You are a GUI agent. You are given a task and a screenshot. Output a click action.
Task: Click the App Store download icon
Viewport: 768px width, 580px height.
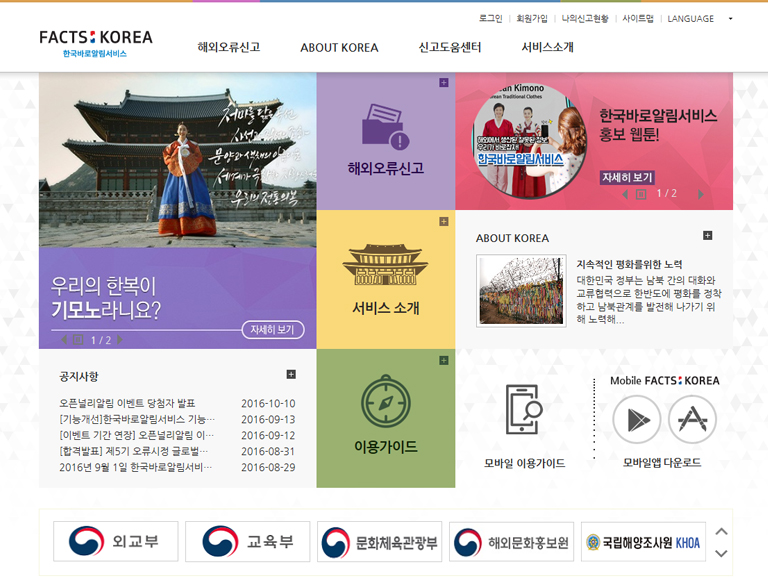click(692, 420)
